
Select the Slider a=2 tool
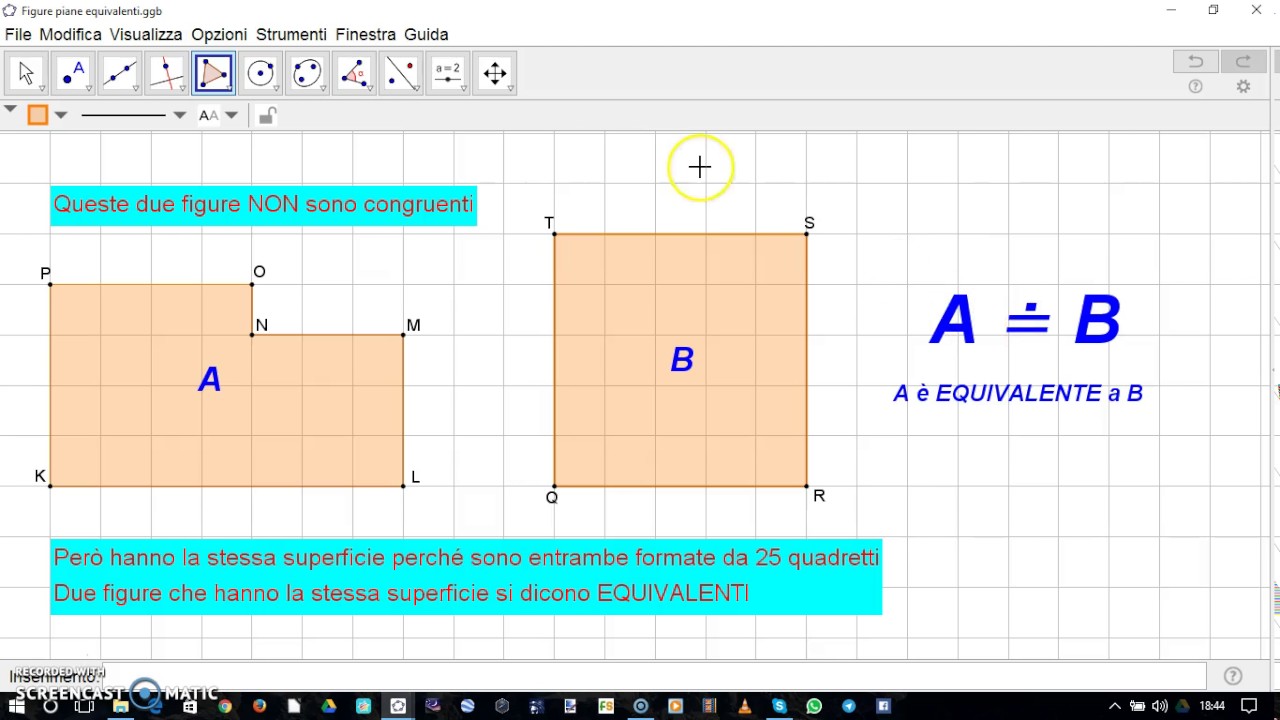click(449, 74)
